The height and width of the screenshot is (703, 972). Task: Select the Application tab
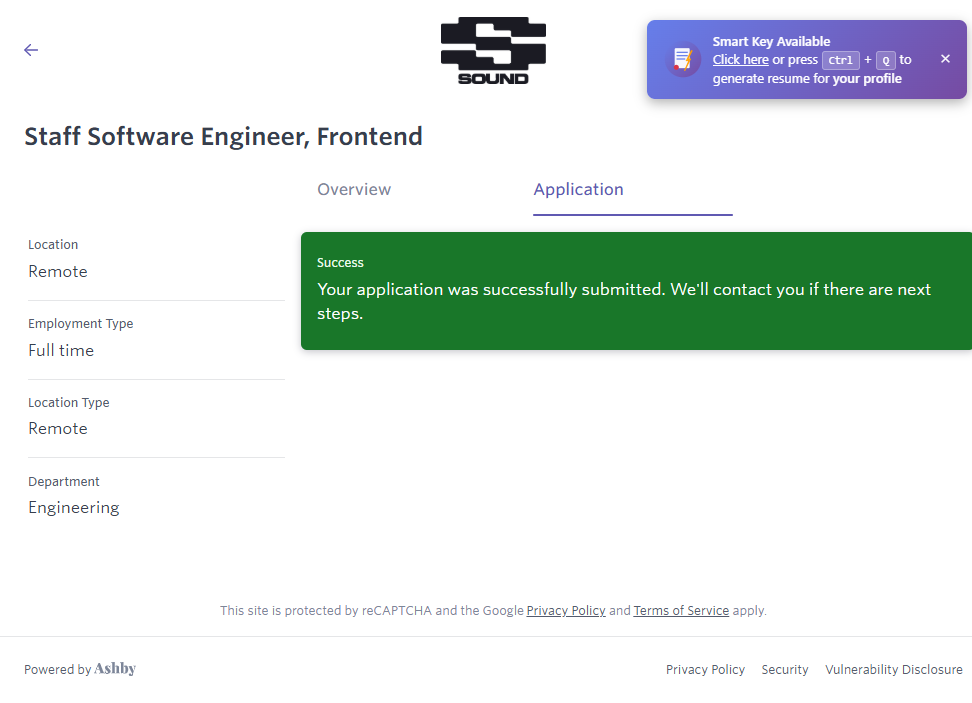click(x=578, y=190)
